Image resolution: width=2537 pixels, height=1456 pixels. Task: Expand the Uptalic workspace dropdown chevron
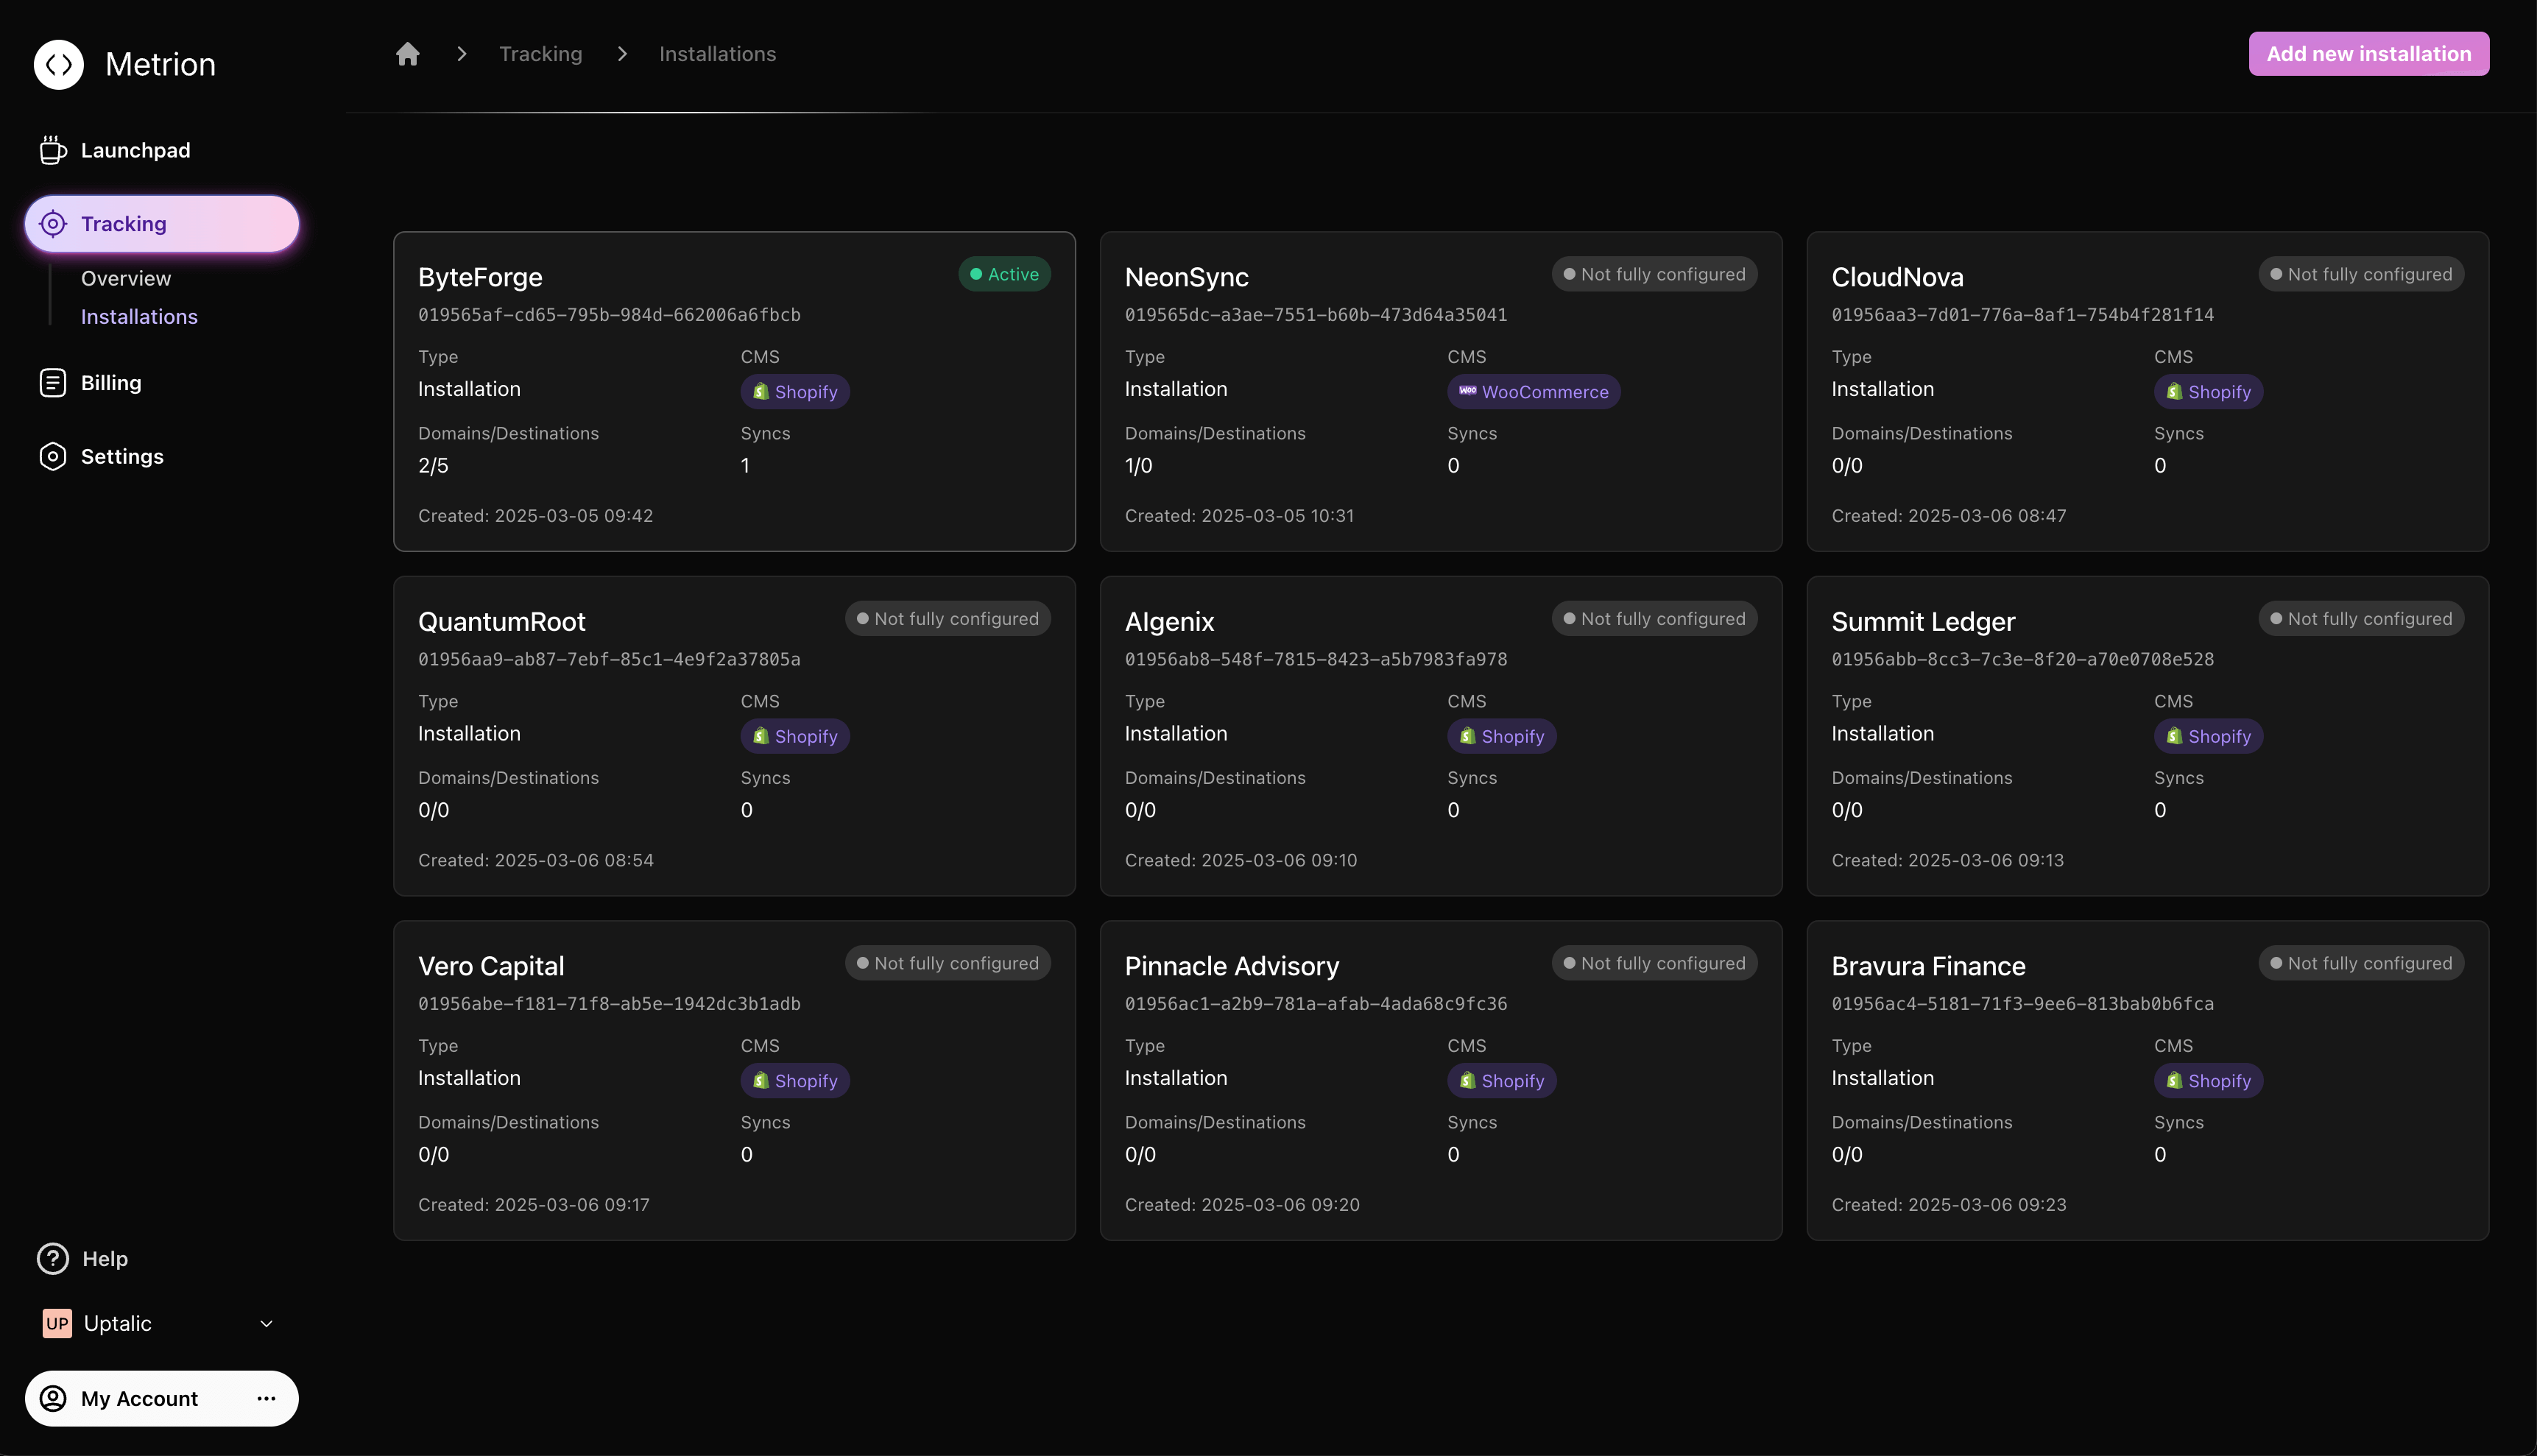point(266,1324)
